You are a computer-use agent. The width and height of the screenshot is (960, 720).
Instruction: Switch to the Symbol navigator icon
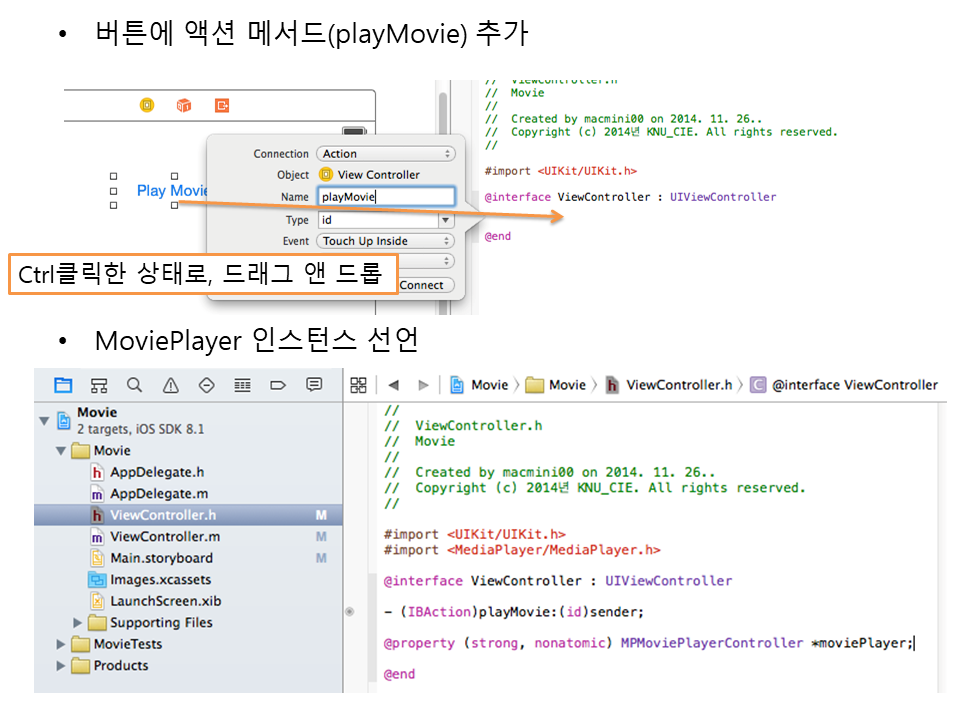click(x=99, y=385)
